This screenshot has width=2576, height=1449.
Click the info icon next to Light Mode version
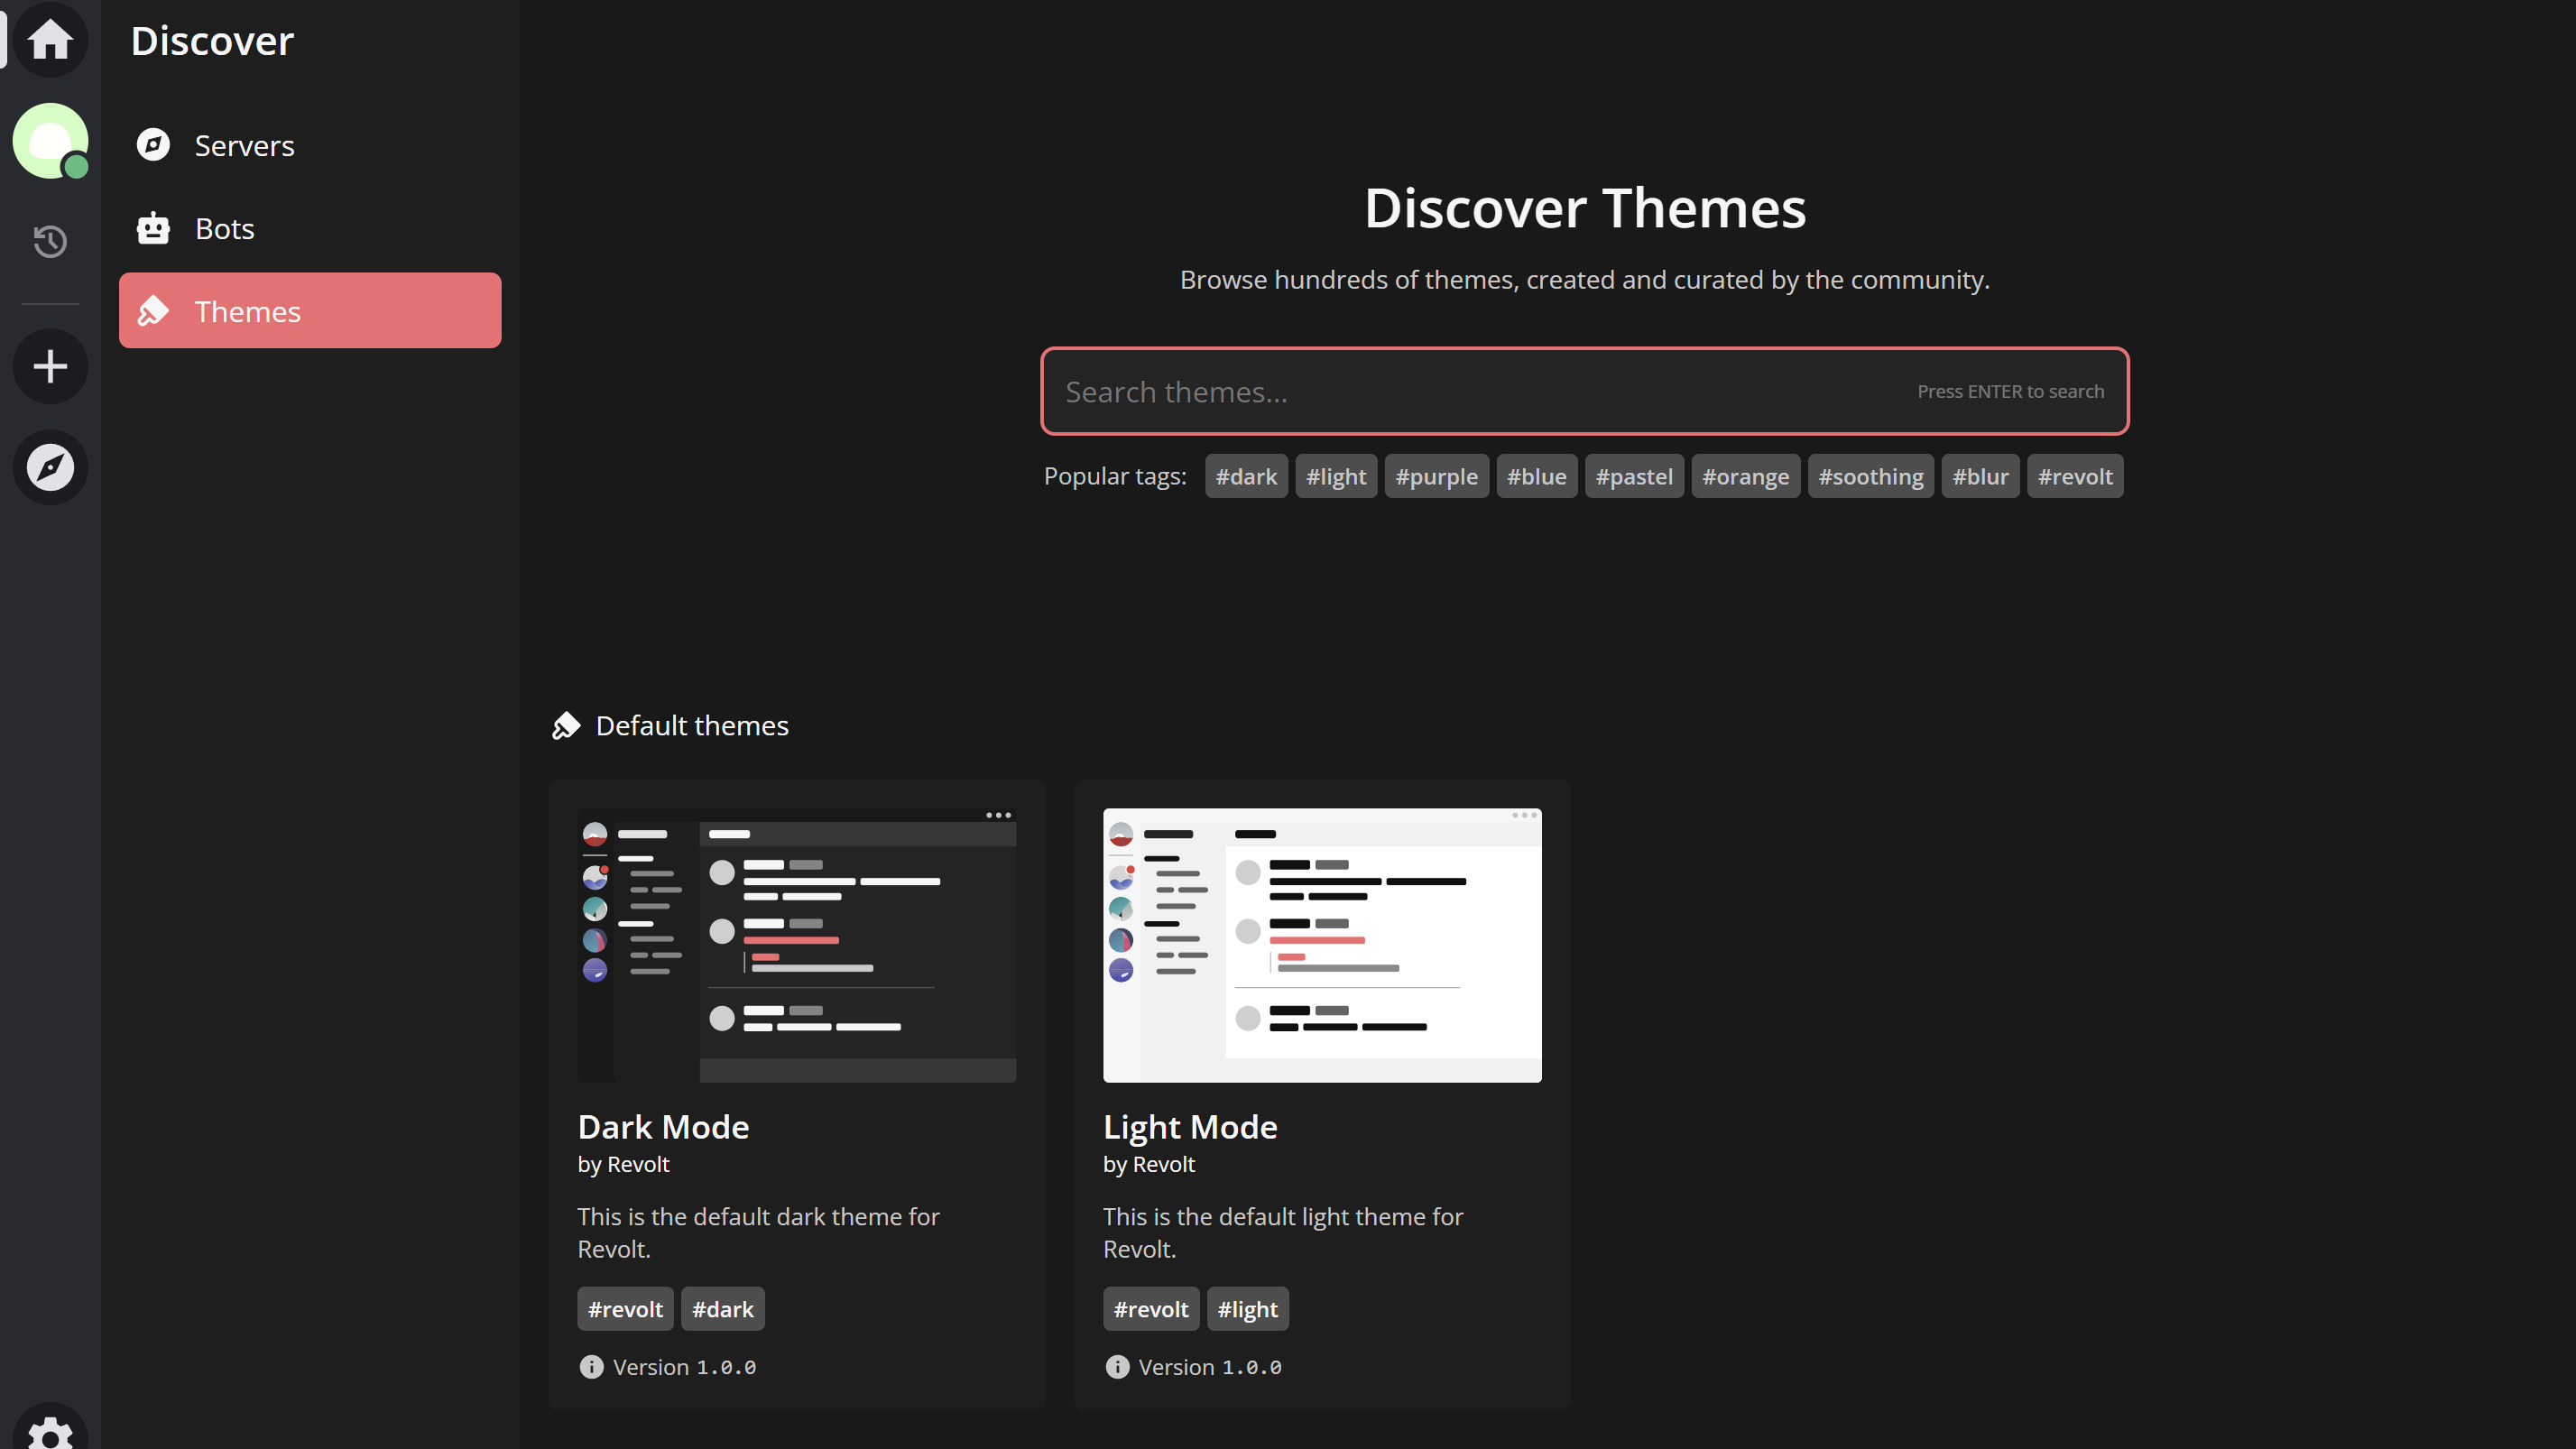pos(1117,1367)
